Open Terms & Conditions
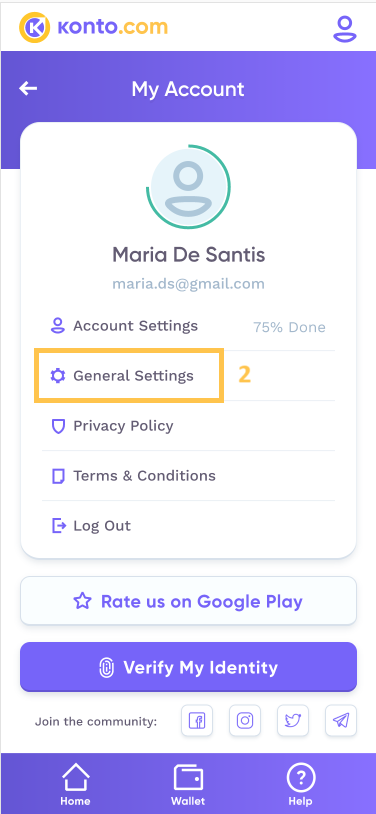 tap(188, 476)
